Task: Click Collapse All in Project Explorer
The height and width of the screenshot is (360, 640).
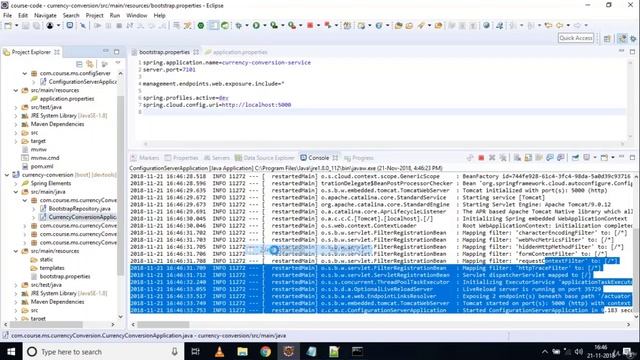Action: point(79,64)
